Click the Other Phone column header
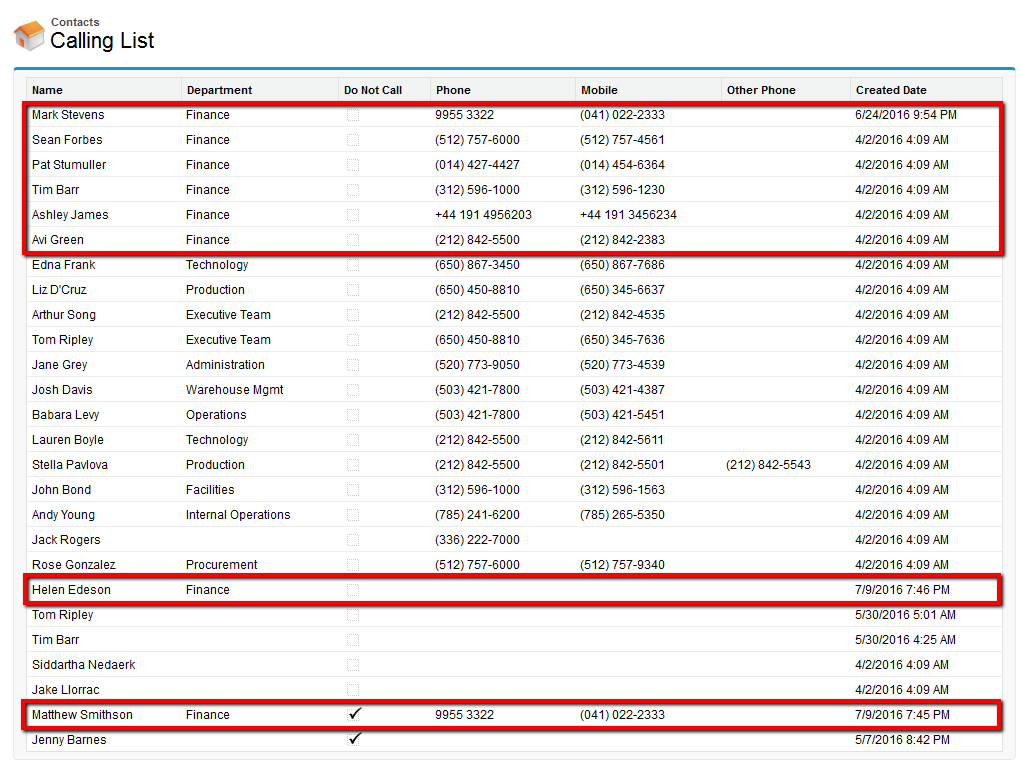The width and height of the screenshot is (1021, 770). (761, 90)
